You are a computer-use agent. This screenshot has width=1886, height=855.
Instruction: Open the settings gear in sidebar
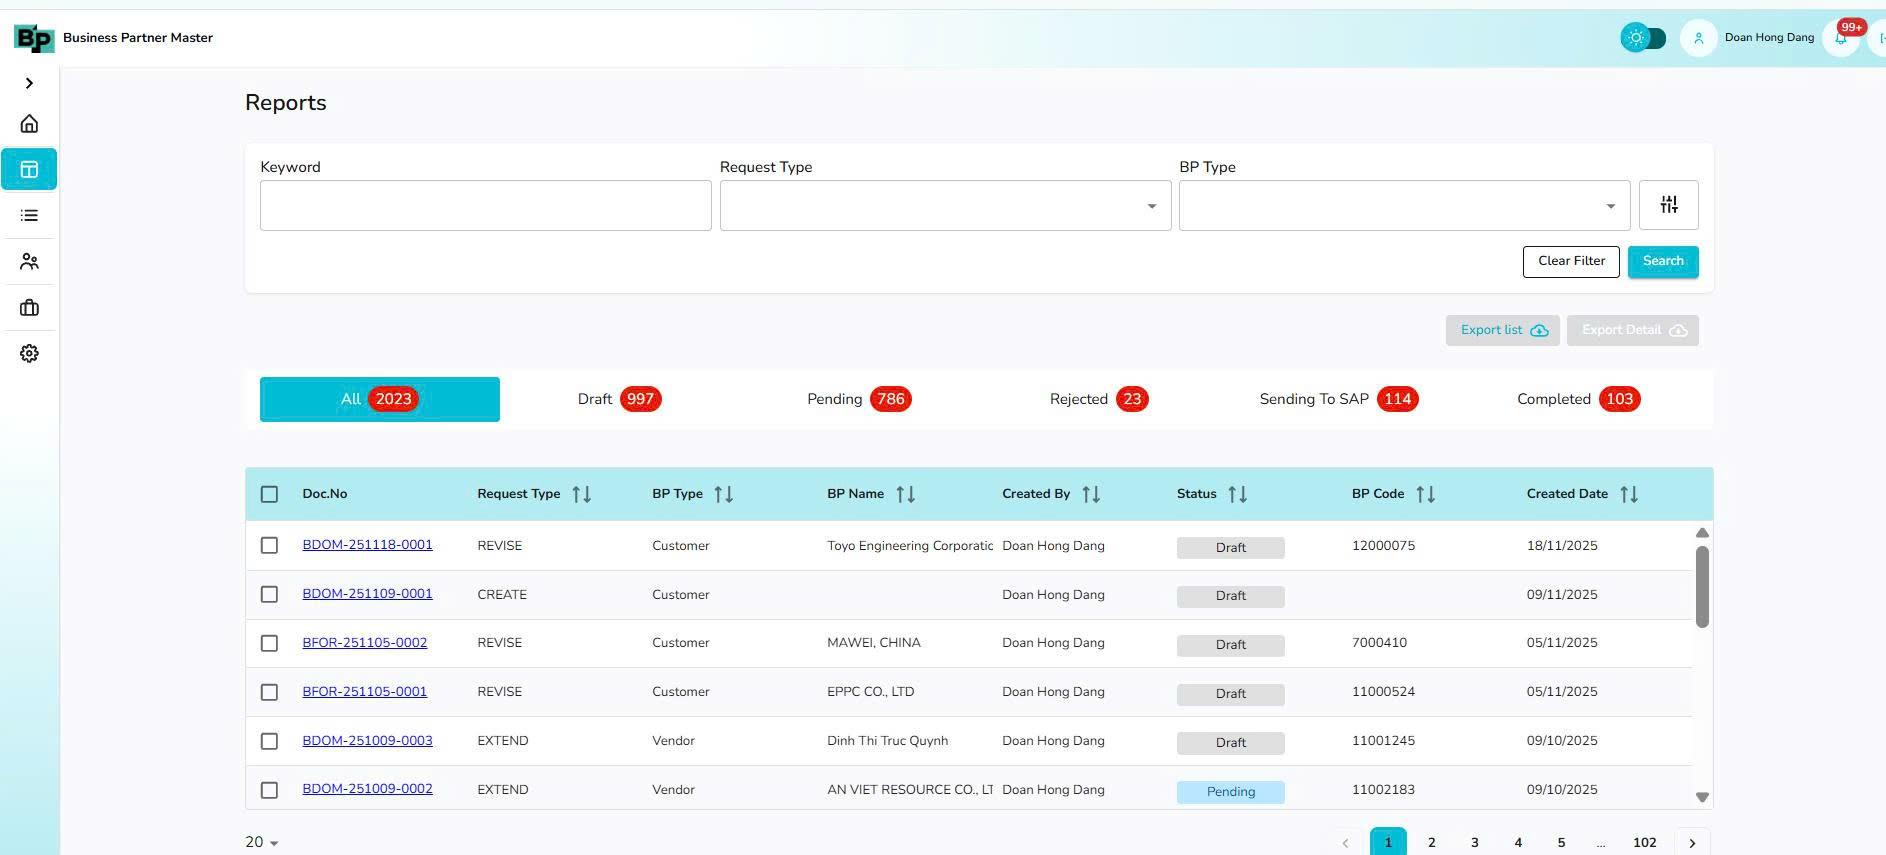click(x=29, y=354)
